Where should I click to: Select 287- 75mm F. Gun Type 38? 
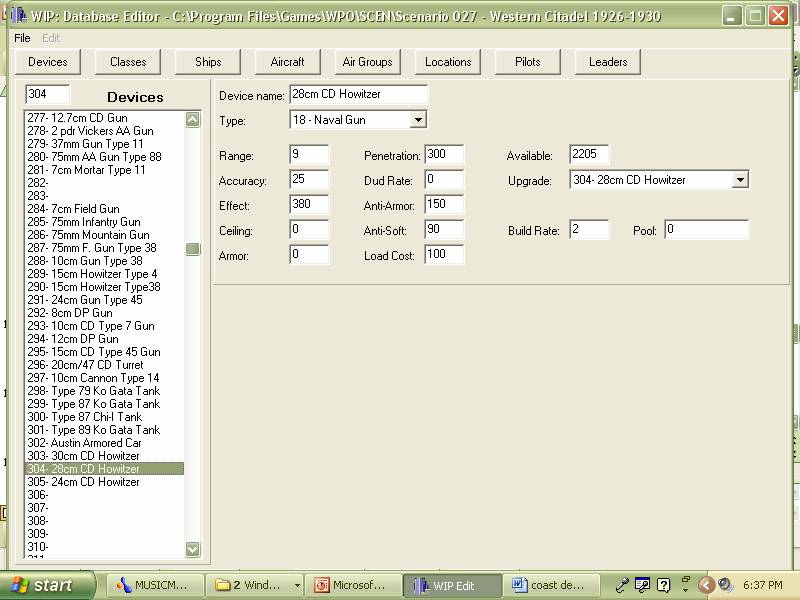click(x=104, y=248)
